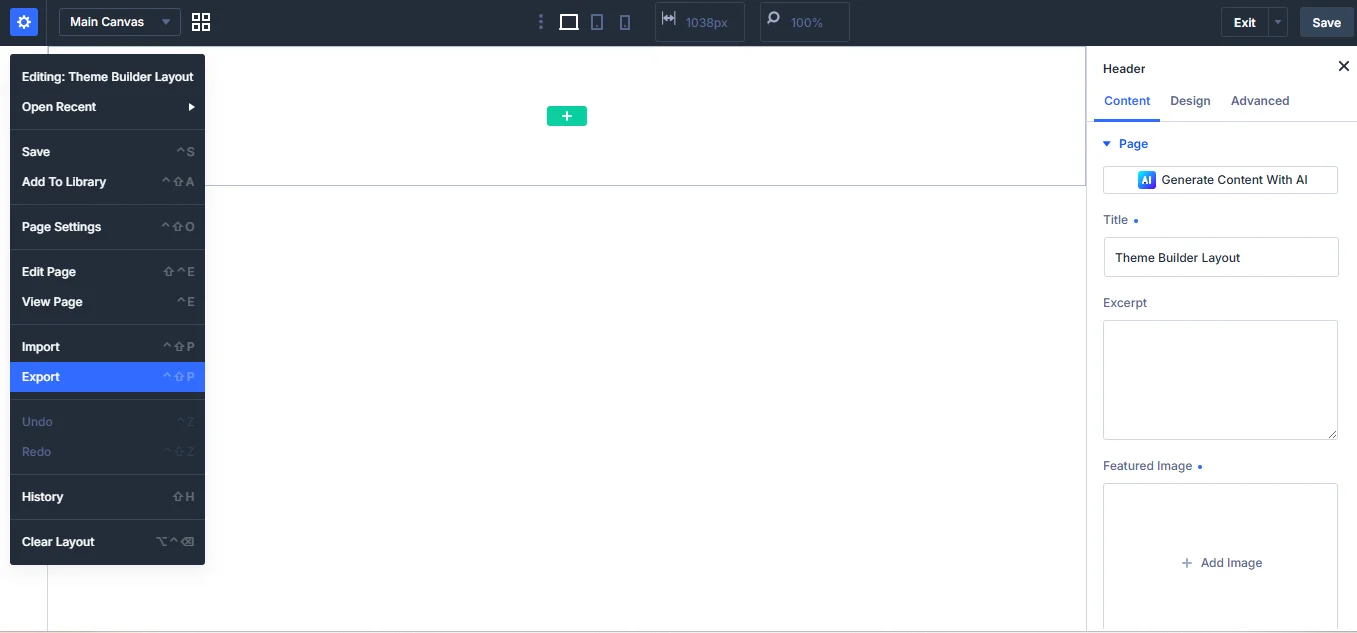
Task: Open the three-dot options icon in top bar
Action: tap(541, 22)
